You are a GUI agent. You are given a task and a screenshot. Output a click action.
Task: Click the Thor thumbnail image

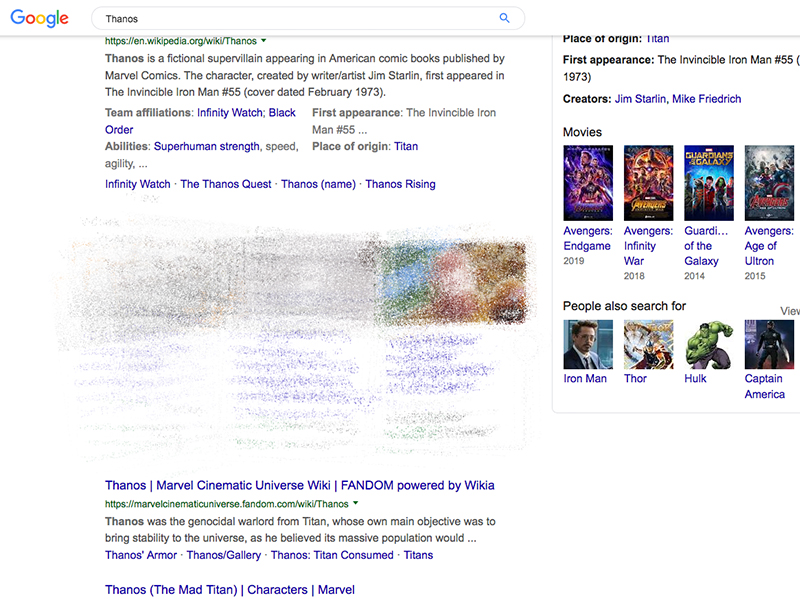click(x=648, y=344)
